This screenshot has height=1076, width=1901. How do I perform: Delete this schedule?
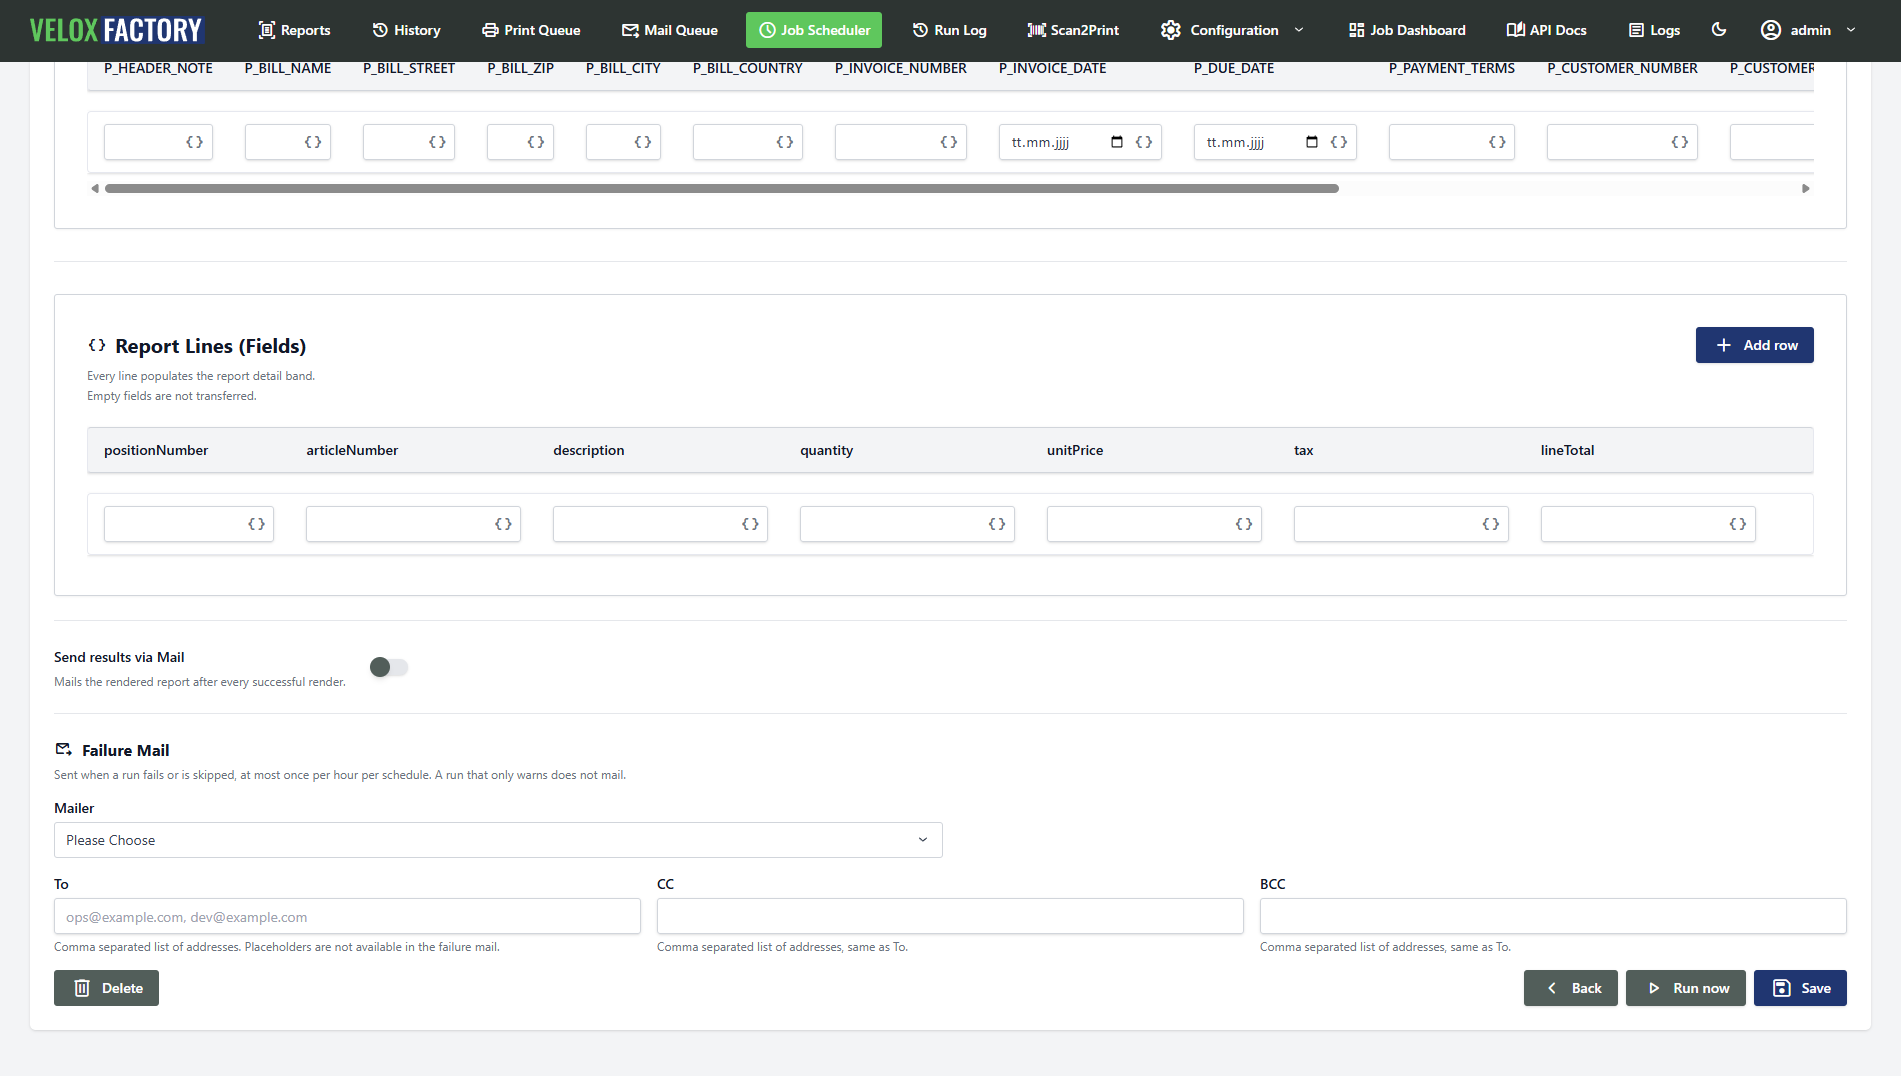pyautogui.click(x=106, y=988)
